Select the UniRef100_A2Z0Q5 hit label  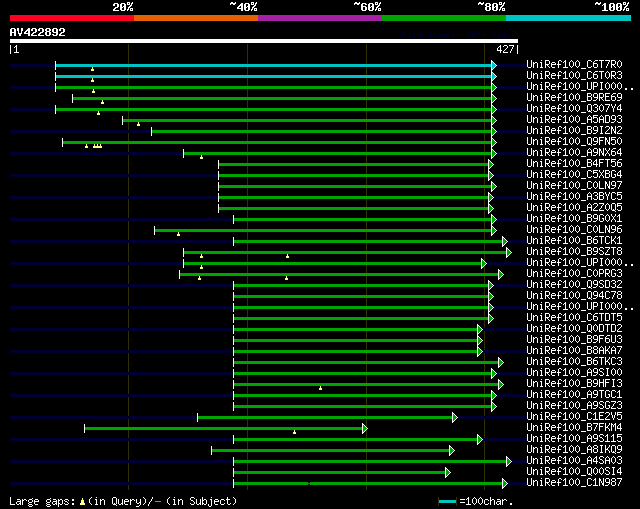click(x=574, y=208)
